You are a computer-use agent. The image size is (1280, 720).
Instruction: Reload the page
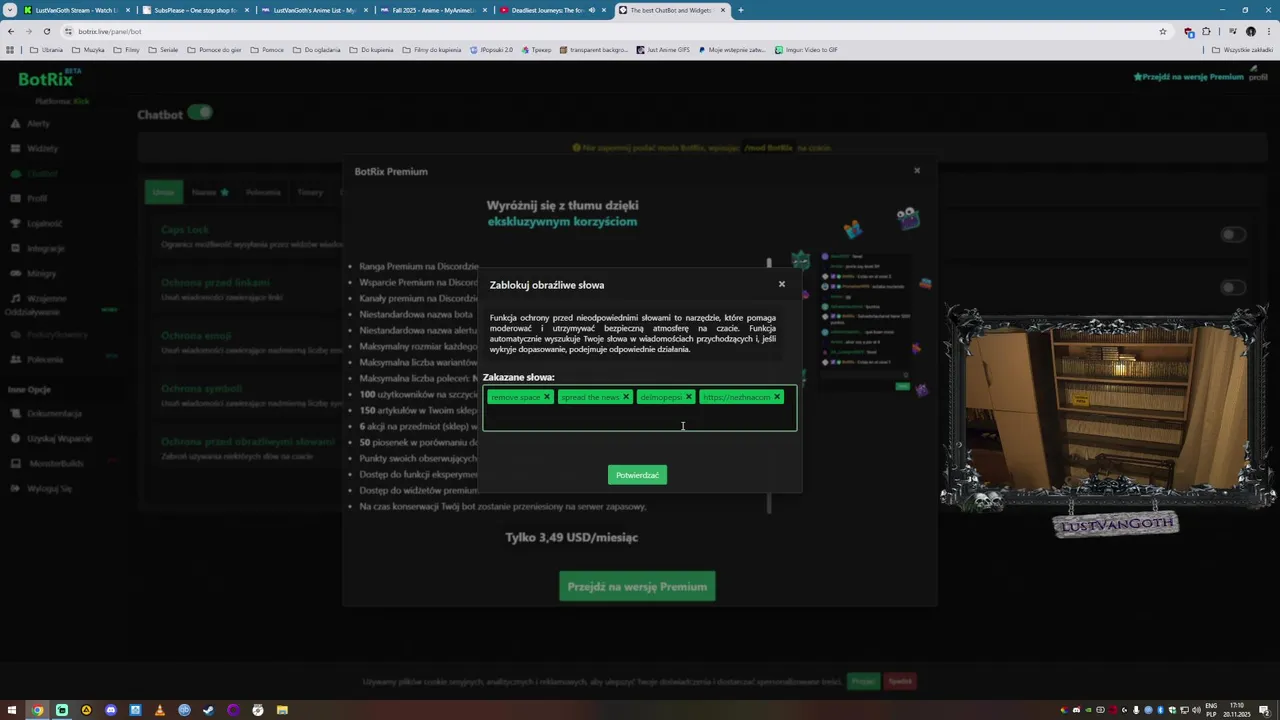point(46,31)
